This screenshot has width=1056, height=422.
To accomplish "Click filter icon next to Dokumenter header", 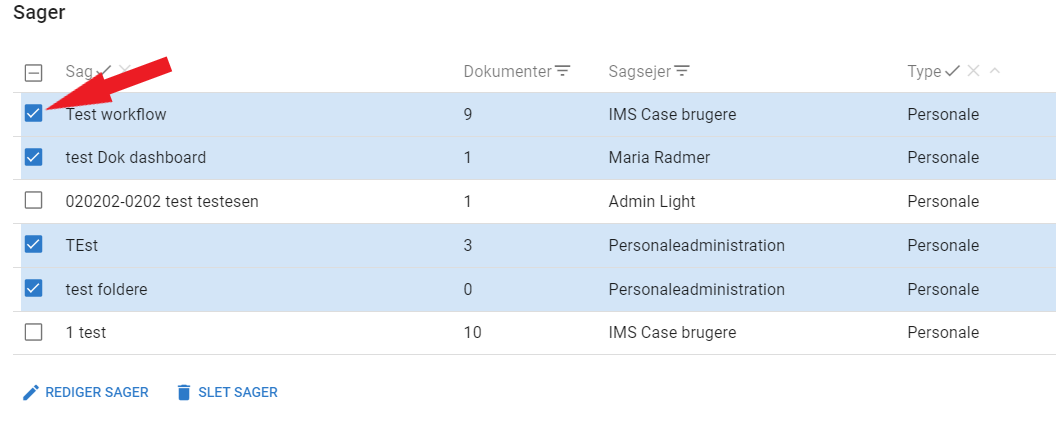I will tap(563, 71).
